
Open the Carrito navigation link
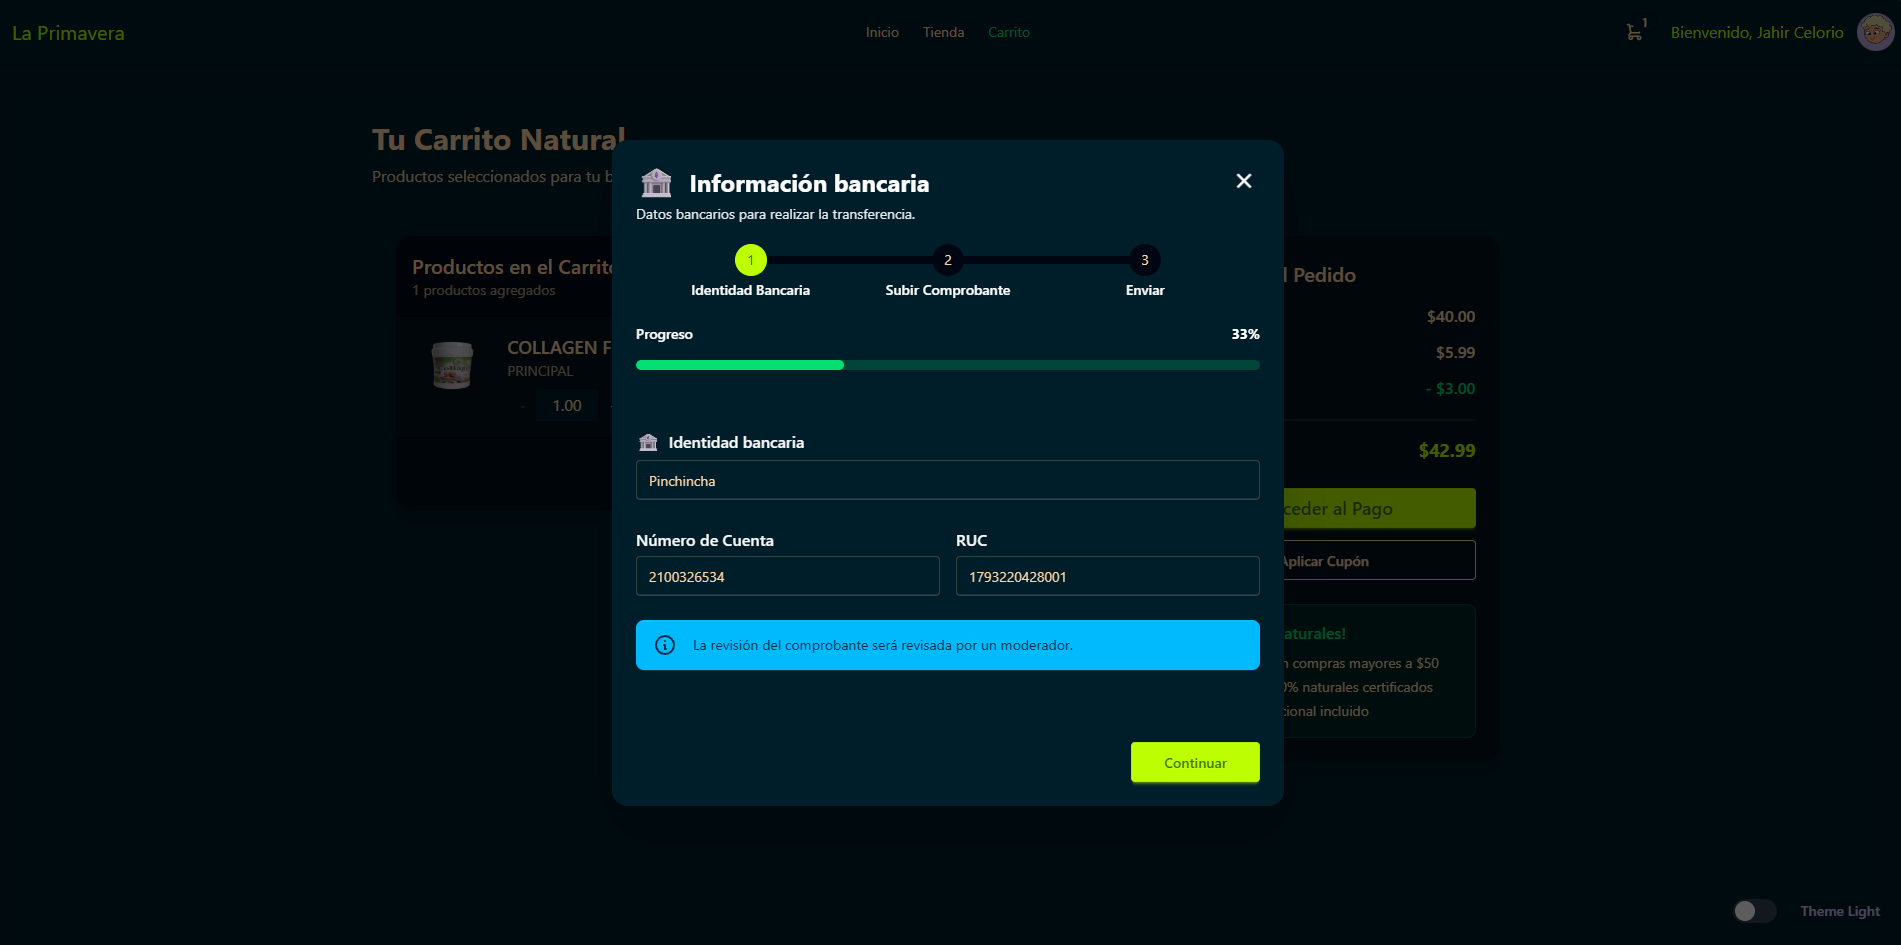tap(1008, 32)
